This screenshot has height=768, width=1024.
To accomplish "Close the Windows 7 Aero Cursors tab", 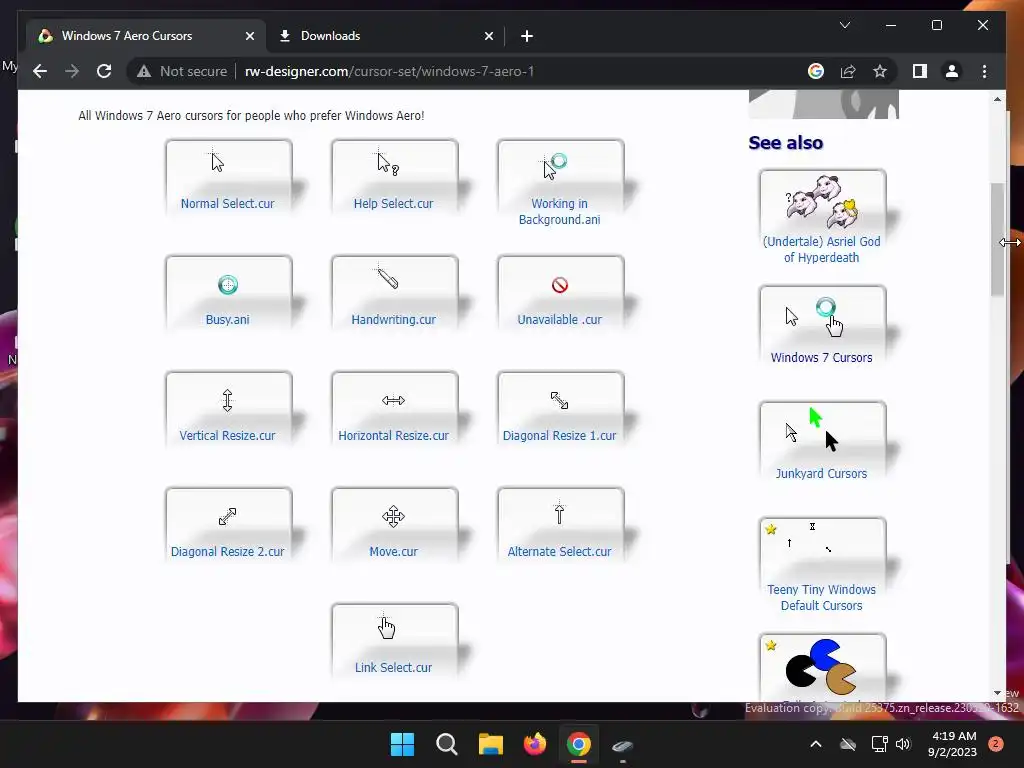I will point(249,36).
